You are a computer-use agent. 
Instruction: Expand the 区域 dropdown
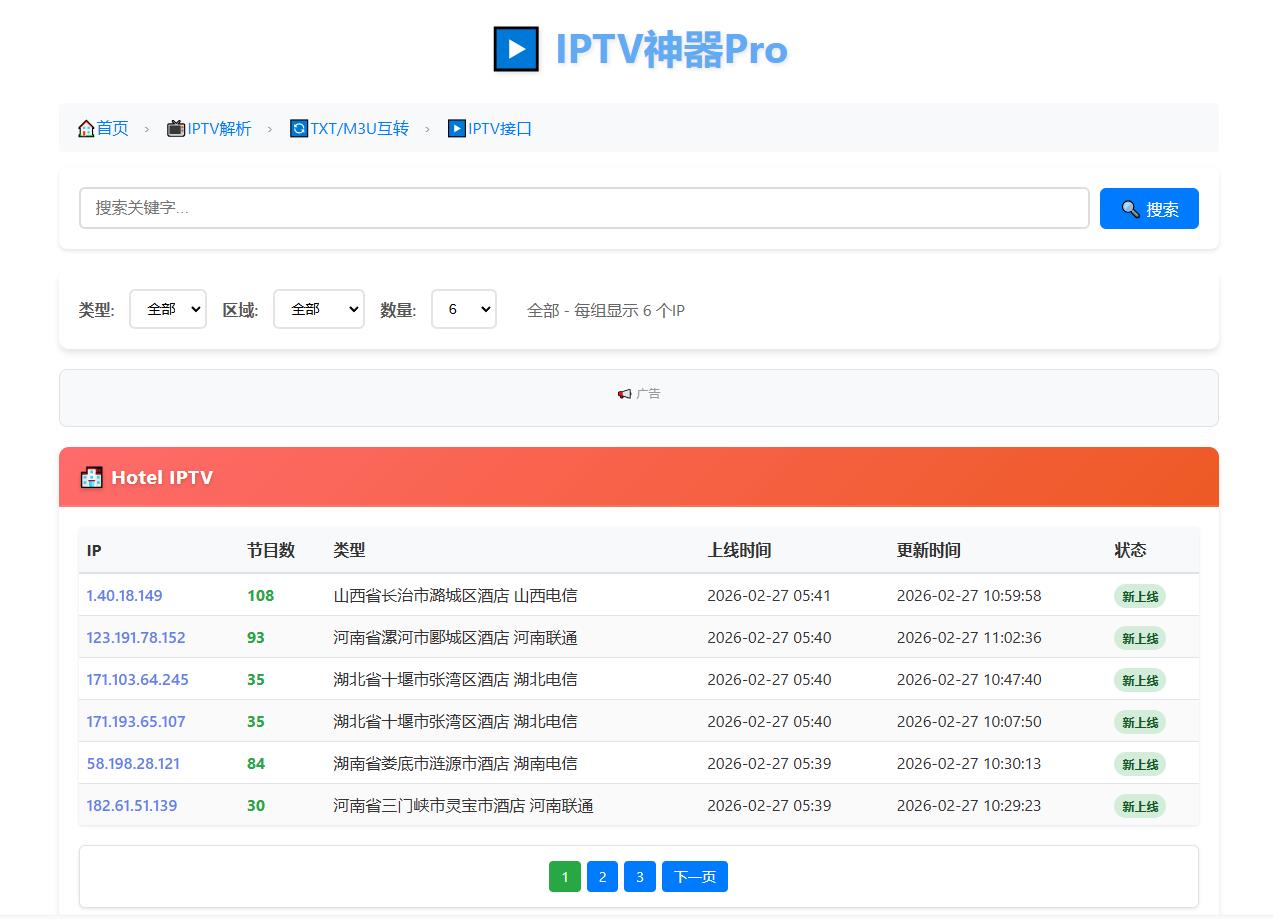pos(318,310)
